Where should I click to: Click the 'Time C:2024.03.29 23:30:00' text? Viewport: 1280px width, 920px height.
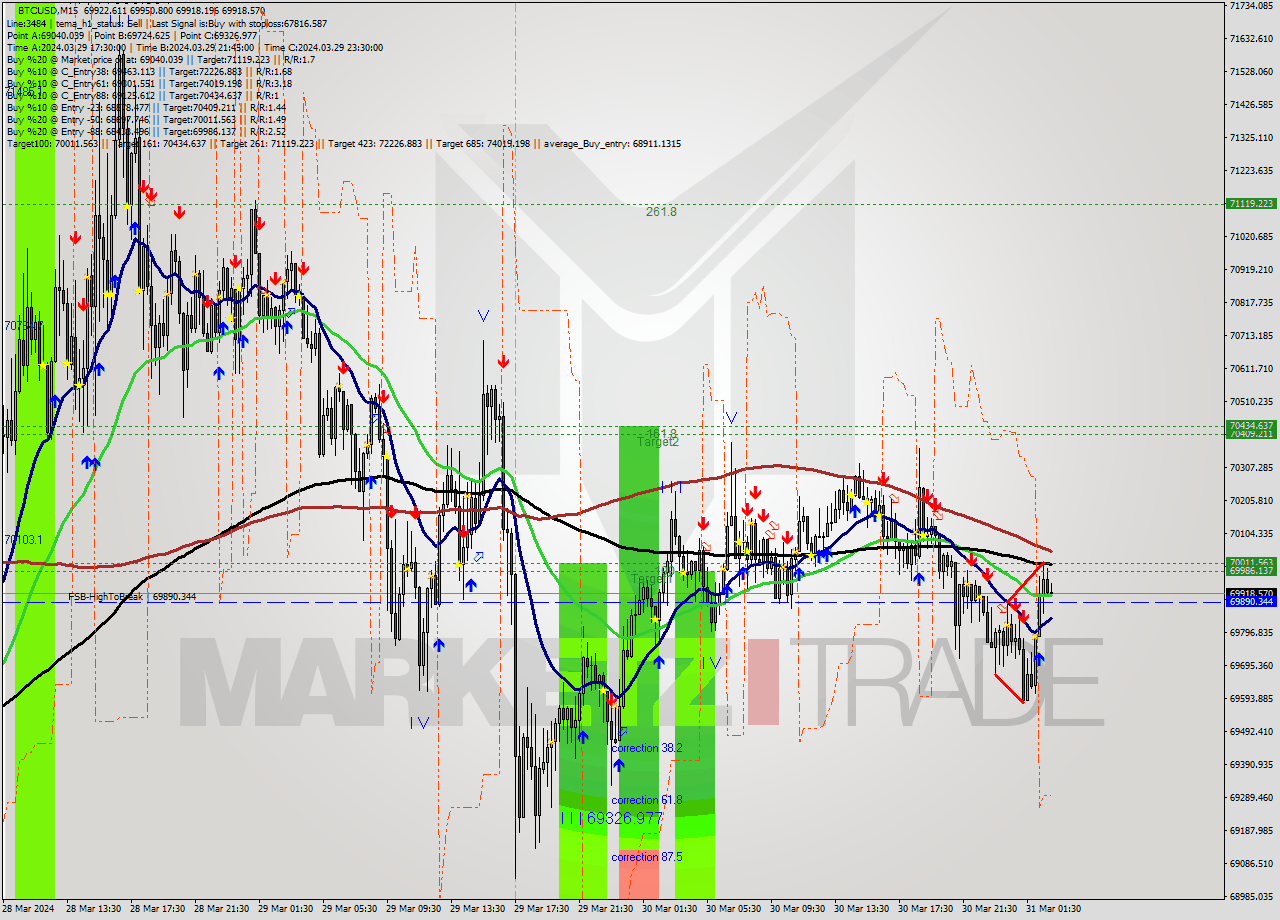[324, 47]
